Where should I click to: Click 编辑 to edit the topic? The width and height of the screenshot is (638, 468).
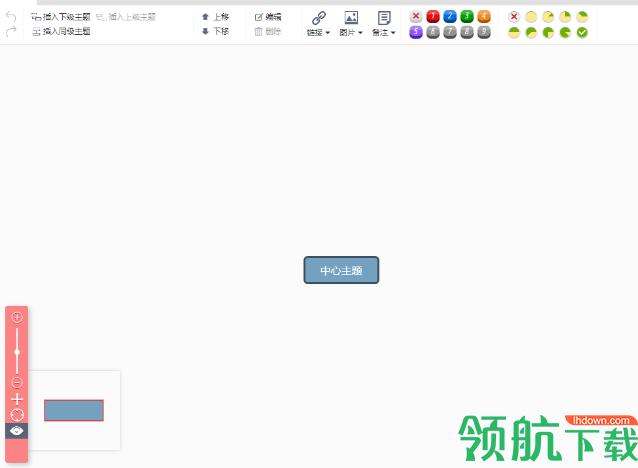[x=268, y=17]
